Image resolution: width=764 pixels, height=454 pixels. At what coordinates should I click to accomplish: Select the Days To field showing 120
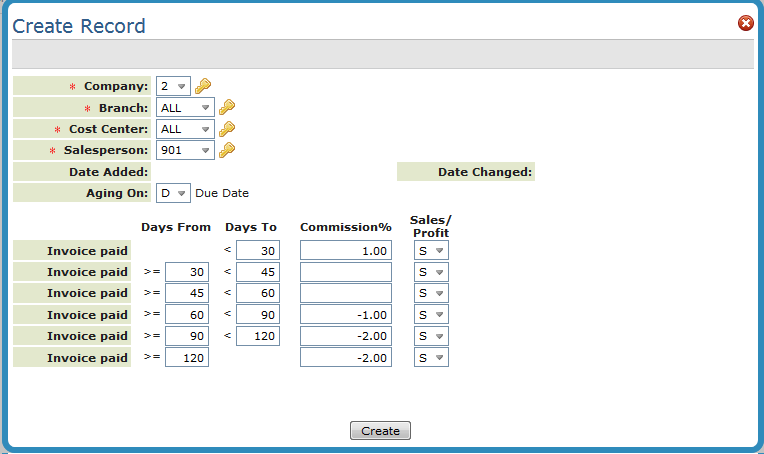(x=258, y=336)
